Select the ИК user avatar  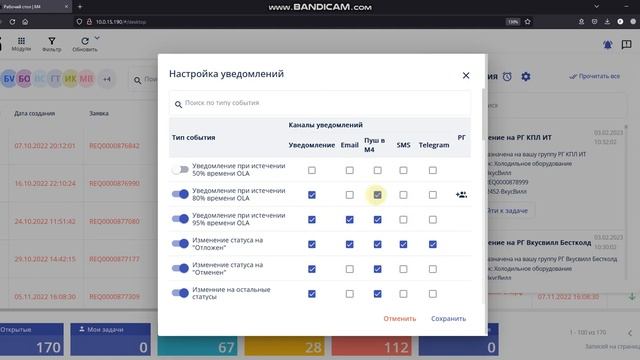click(x=71, y=79)
